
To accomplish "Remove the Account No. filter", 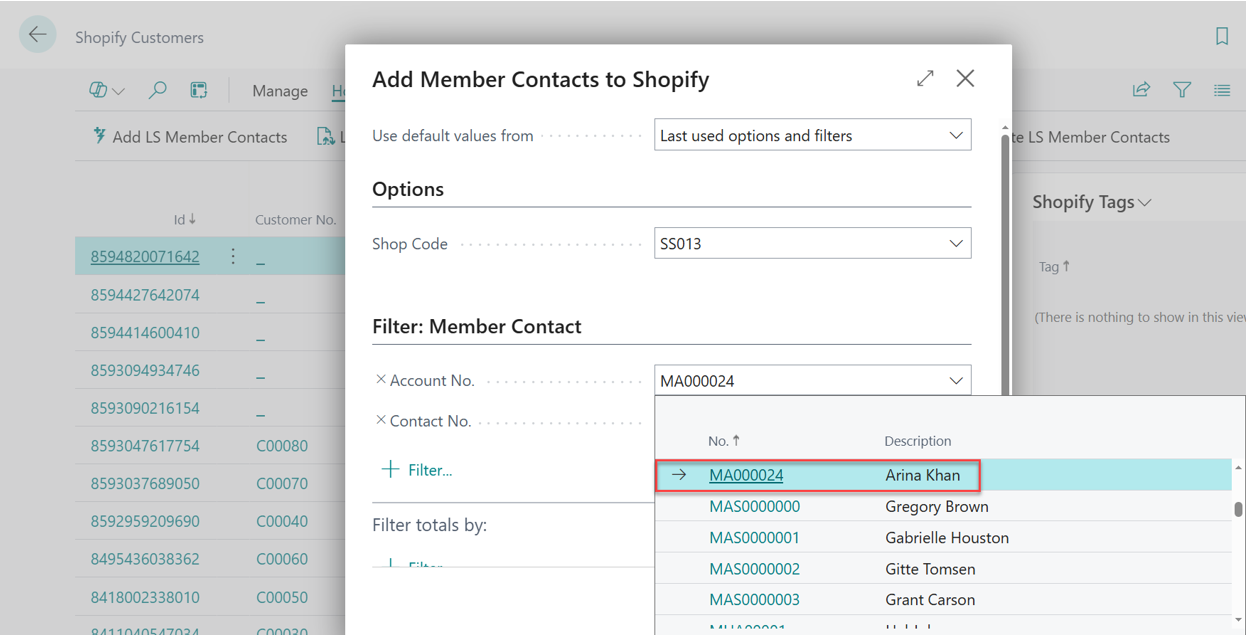I will (381, 380).
